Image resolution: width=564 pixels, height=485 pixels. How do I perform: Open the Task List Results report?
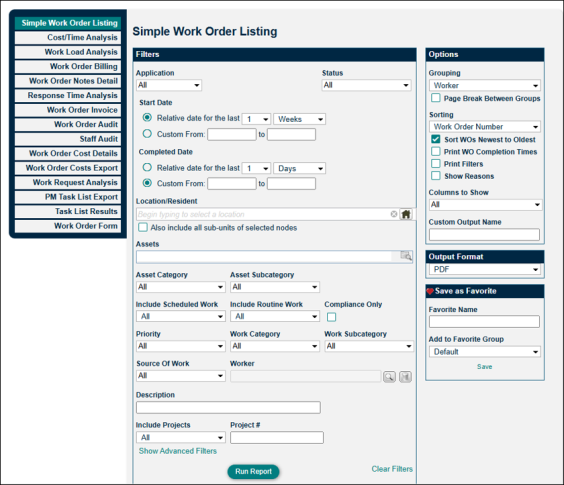coord(68,211)
